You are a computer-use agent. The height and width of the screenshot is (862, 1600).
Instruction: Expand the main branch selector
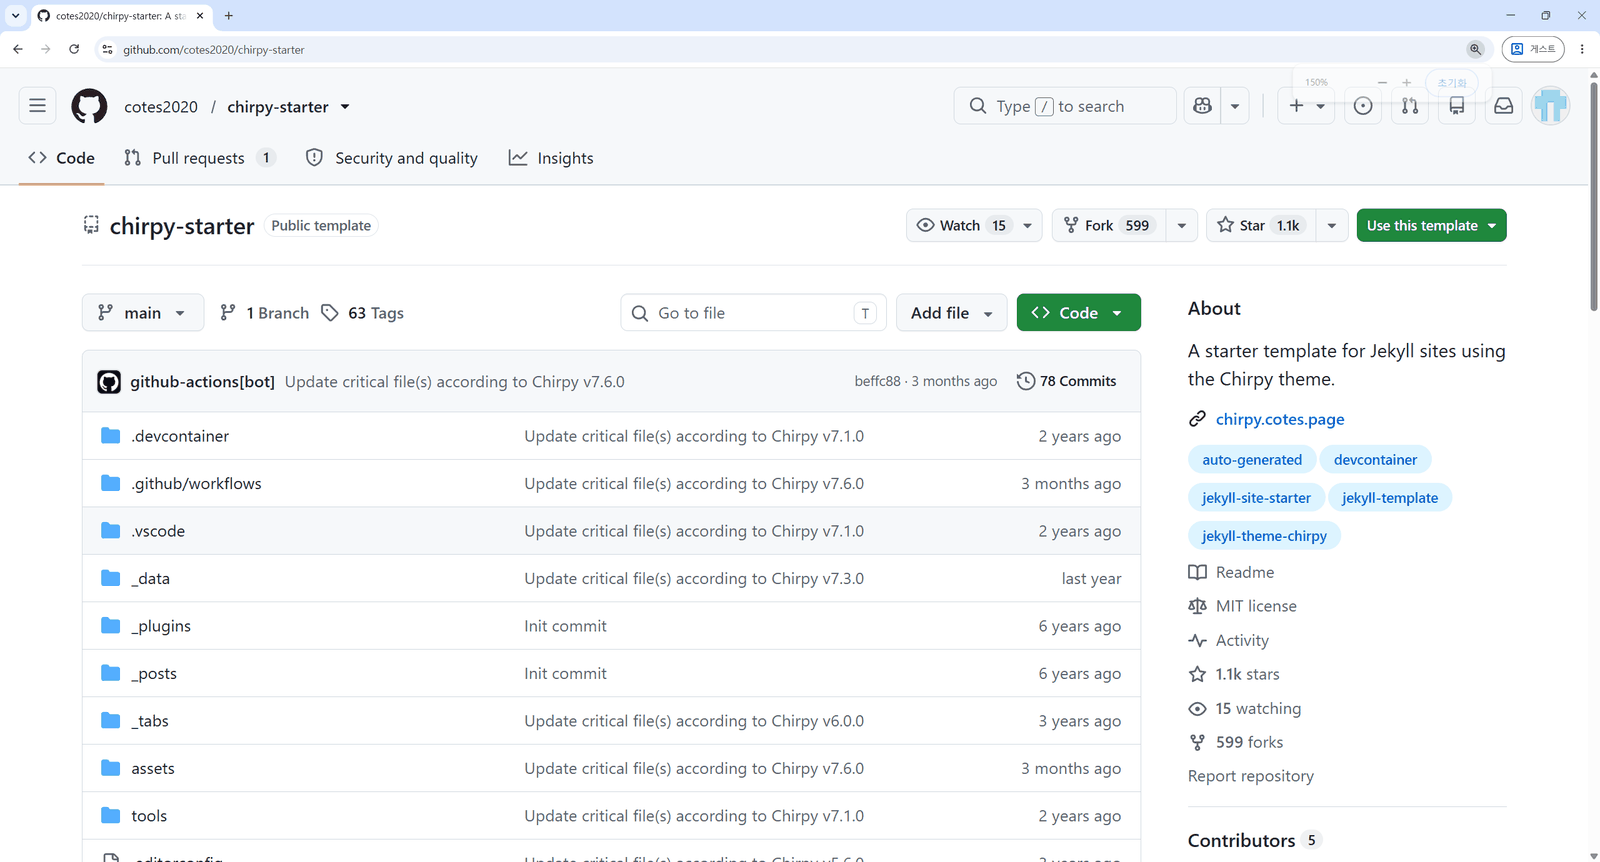point(143,313)
